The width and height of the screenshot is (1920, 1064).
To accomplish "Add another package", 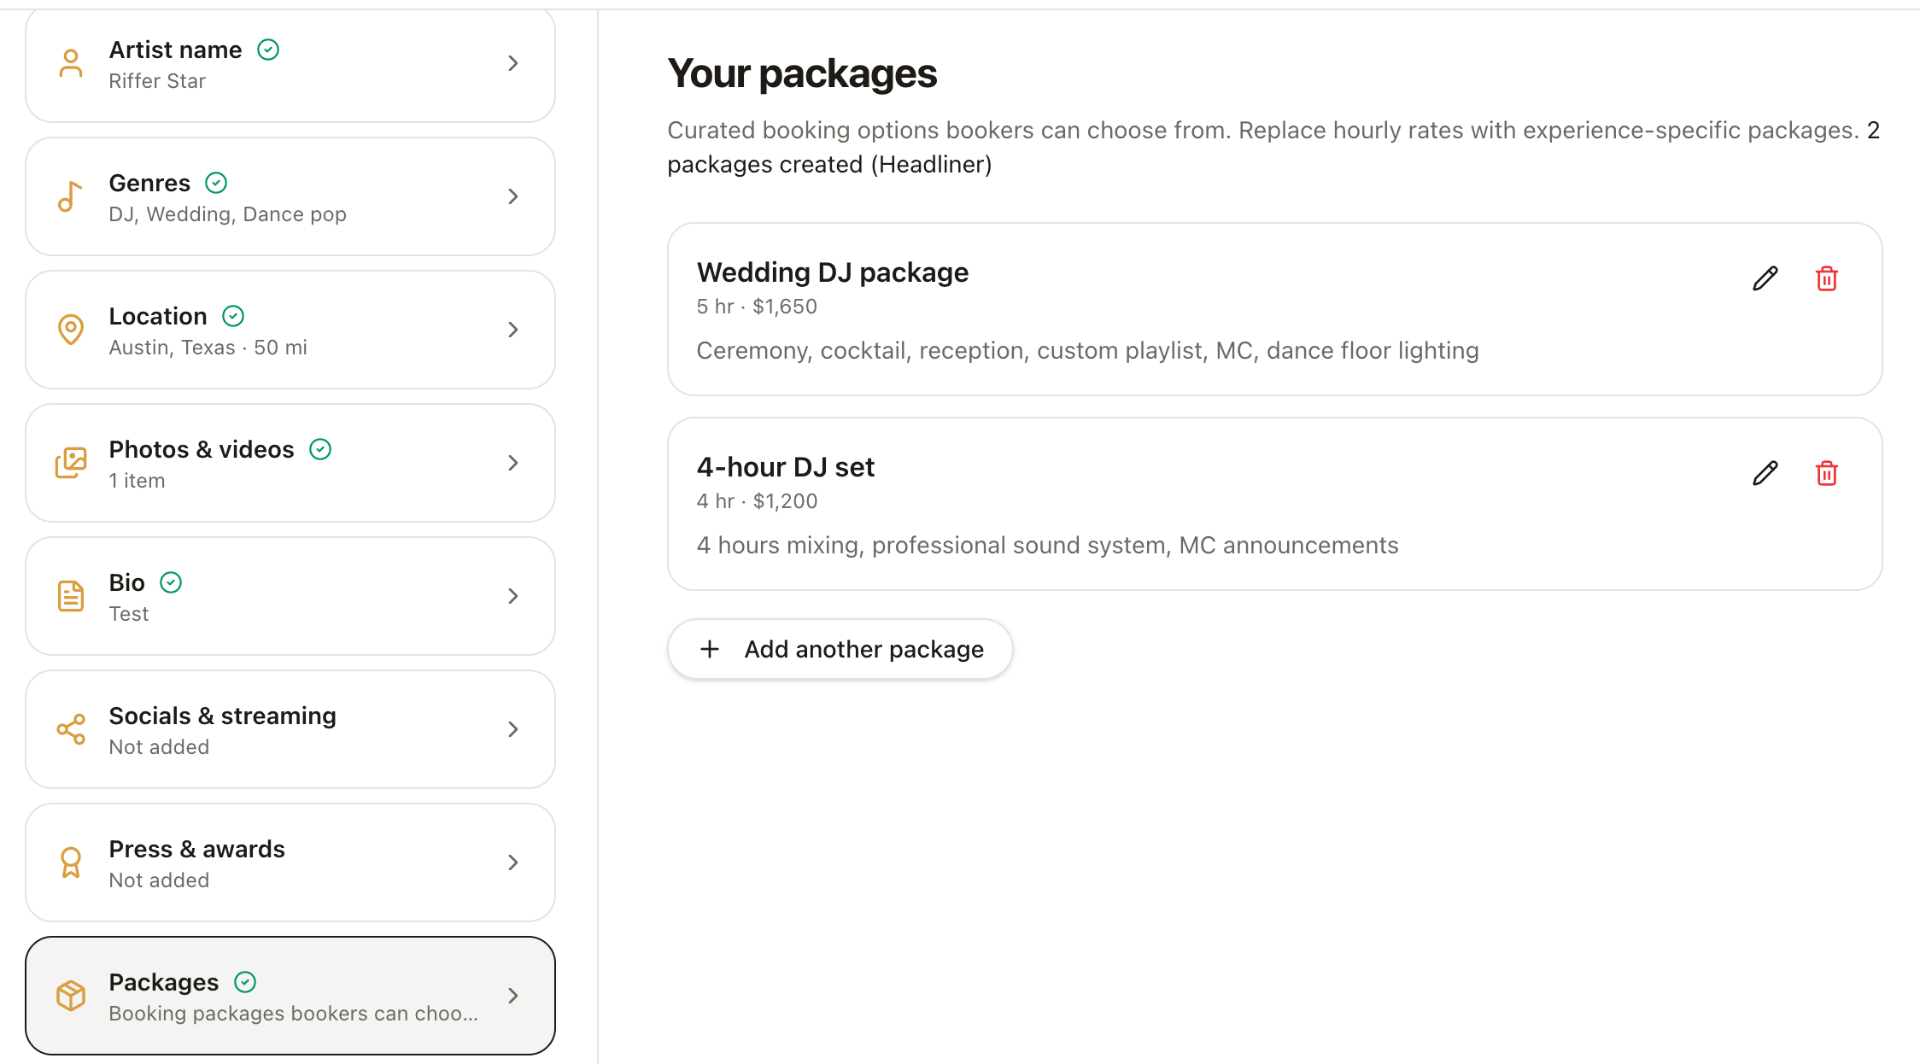I will tap(840, 649).
